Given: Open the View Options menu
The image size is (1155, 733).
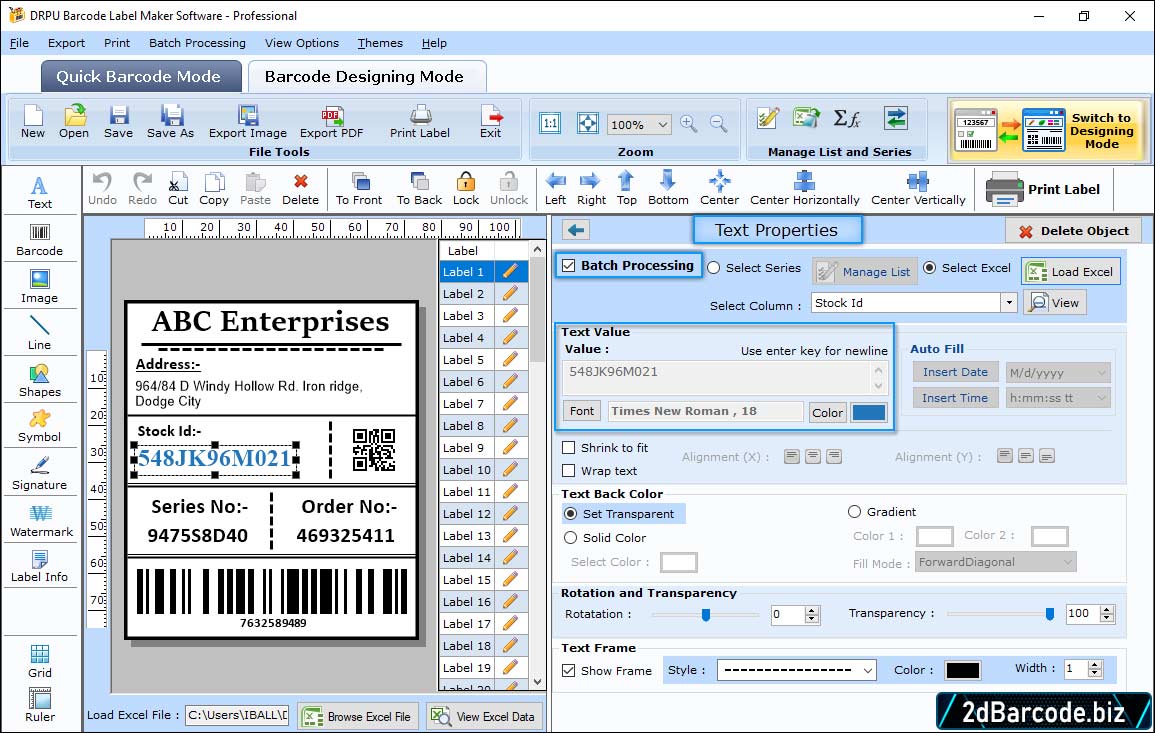Looking at the screenshot, I should tap(302, 43).
